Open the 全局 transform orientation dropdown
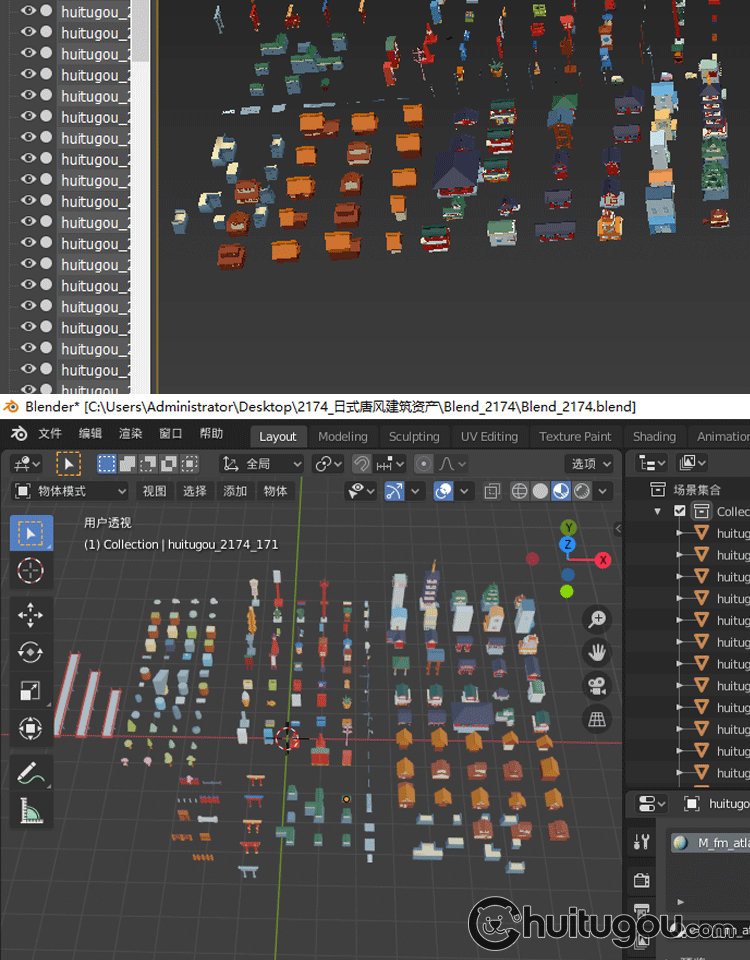 [262, 464]
